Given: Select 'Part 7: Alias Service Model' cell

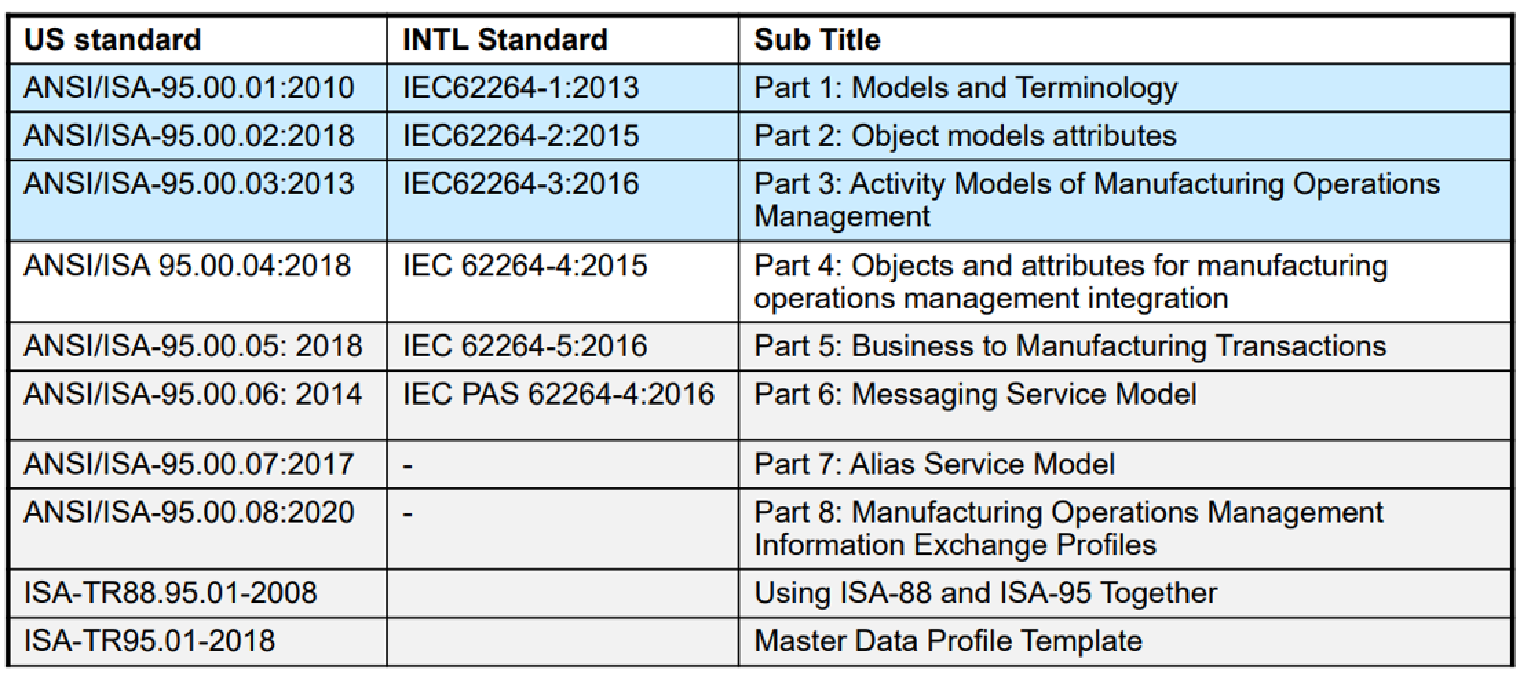Looking at the screenshot, I should pos(1124,464).
